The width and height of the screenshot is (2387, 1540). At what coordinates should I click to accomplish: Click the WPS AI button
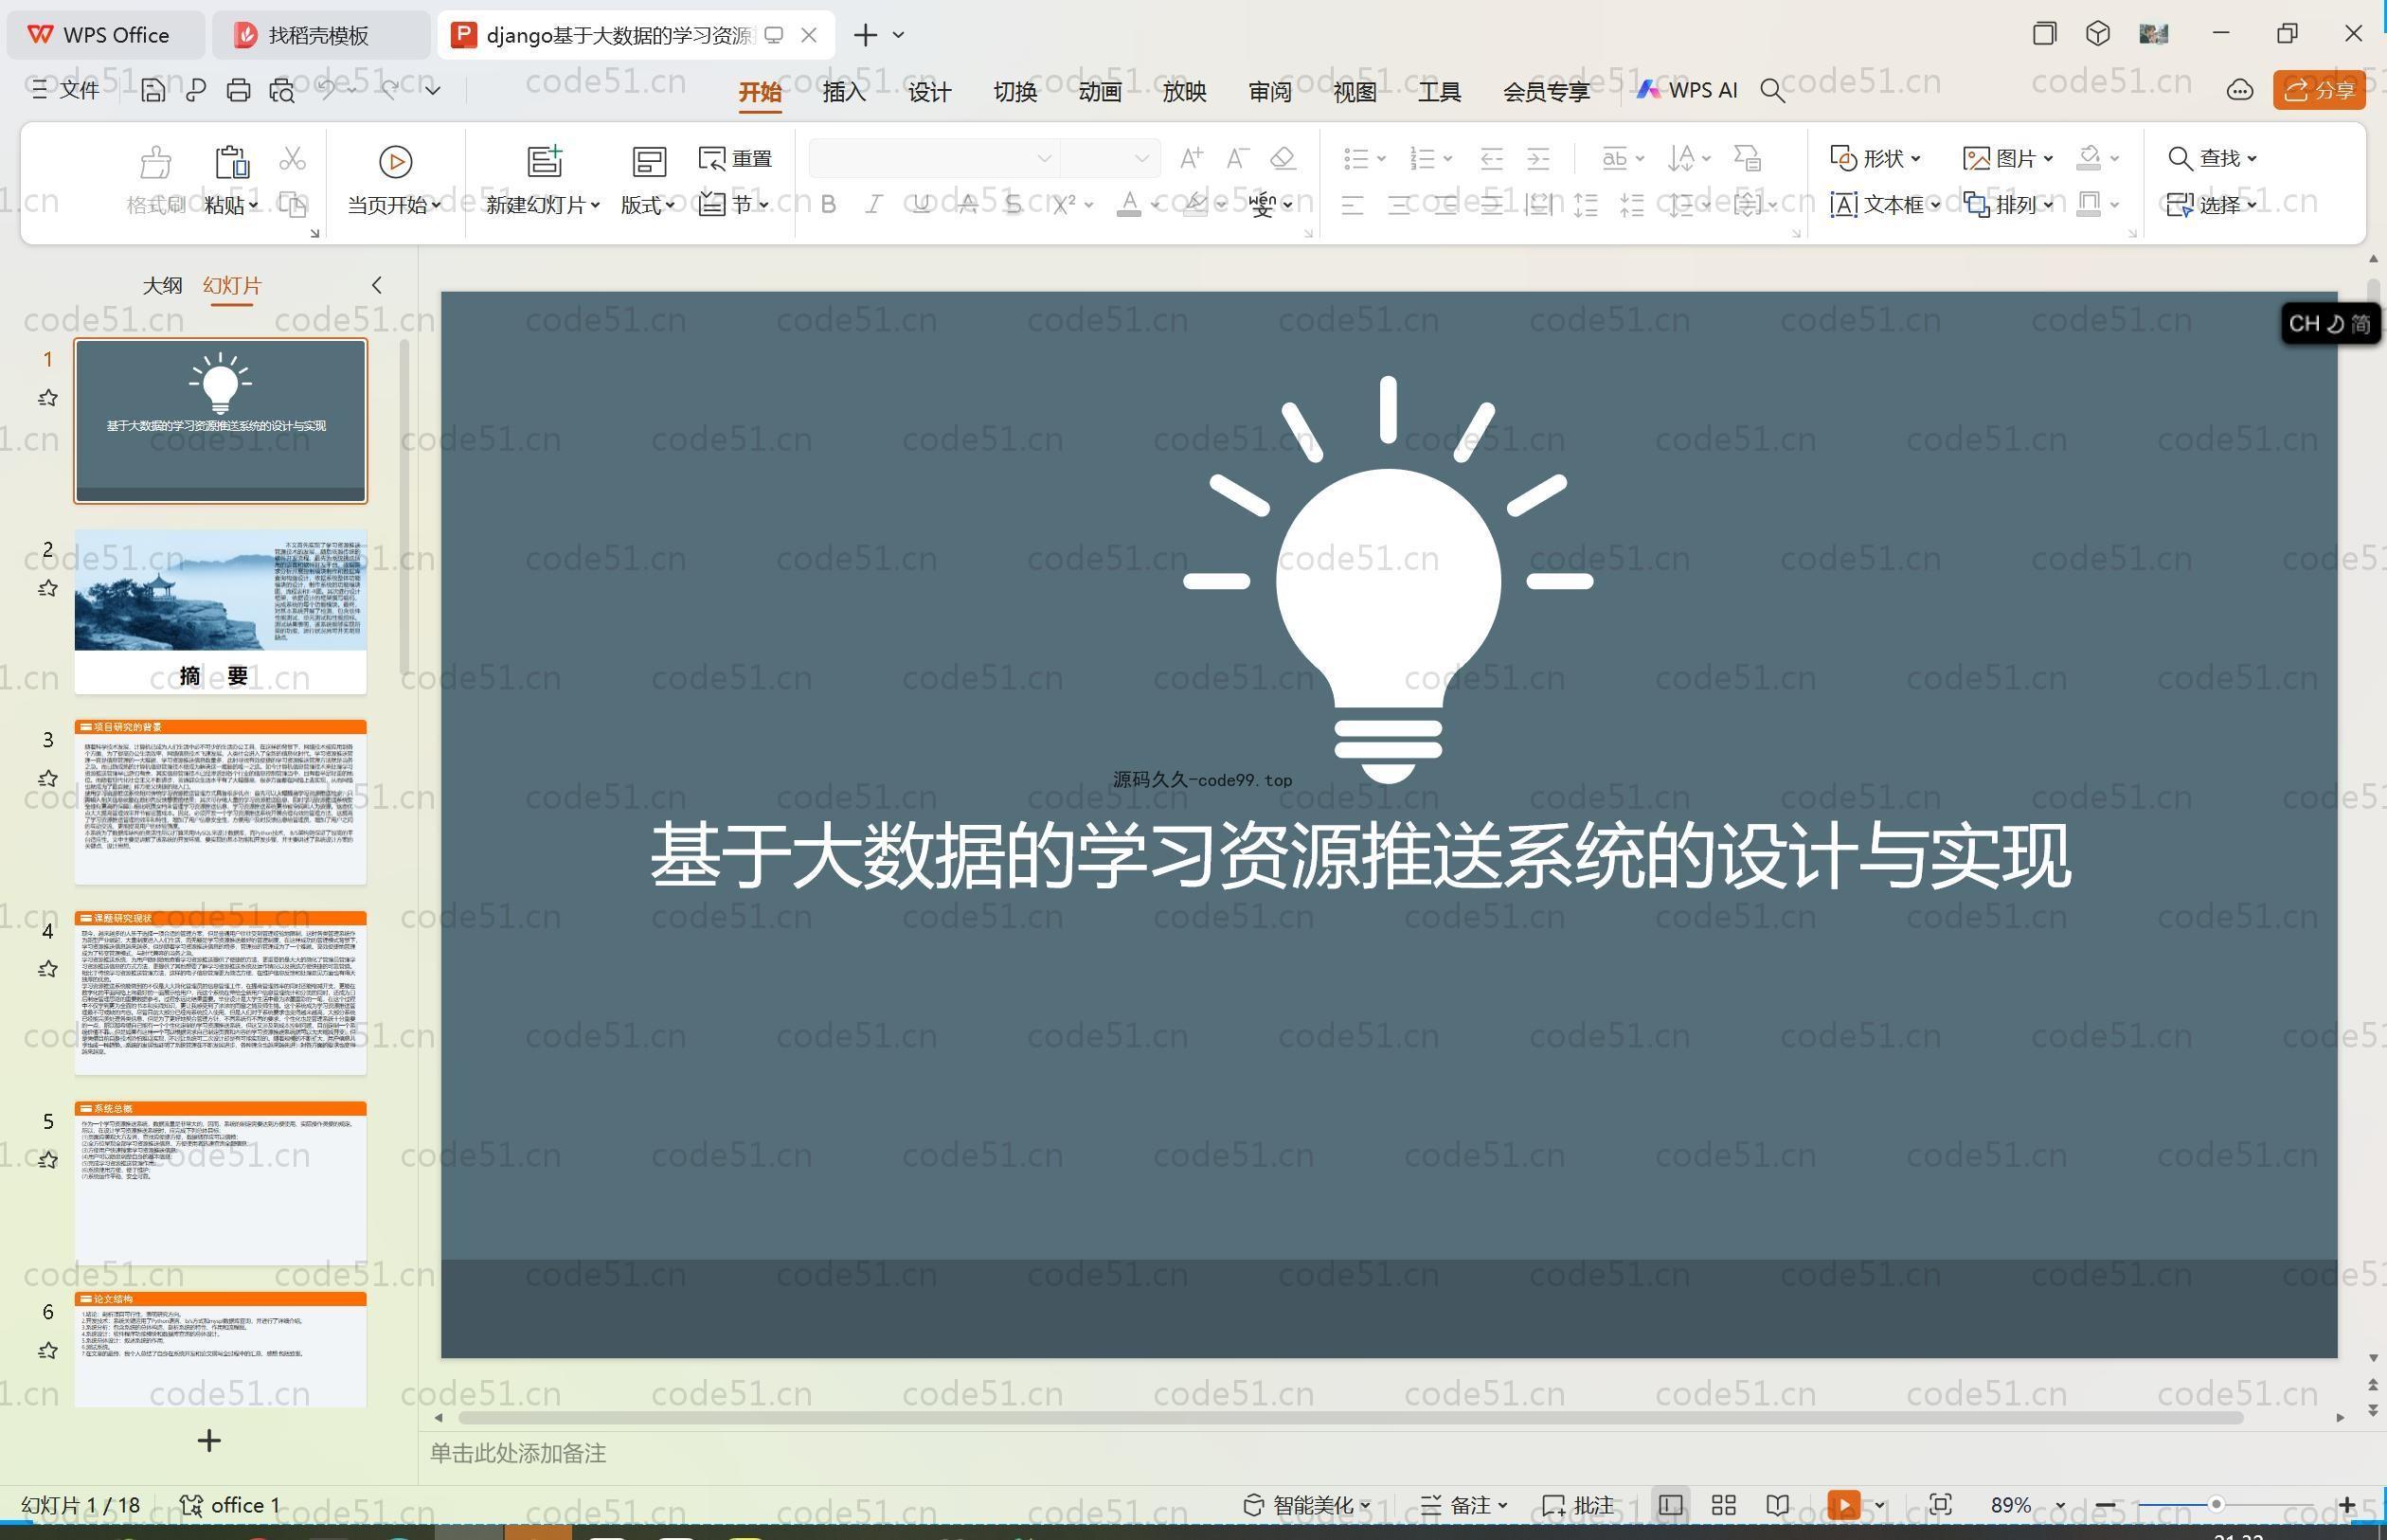point(1687,90)
